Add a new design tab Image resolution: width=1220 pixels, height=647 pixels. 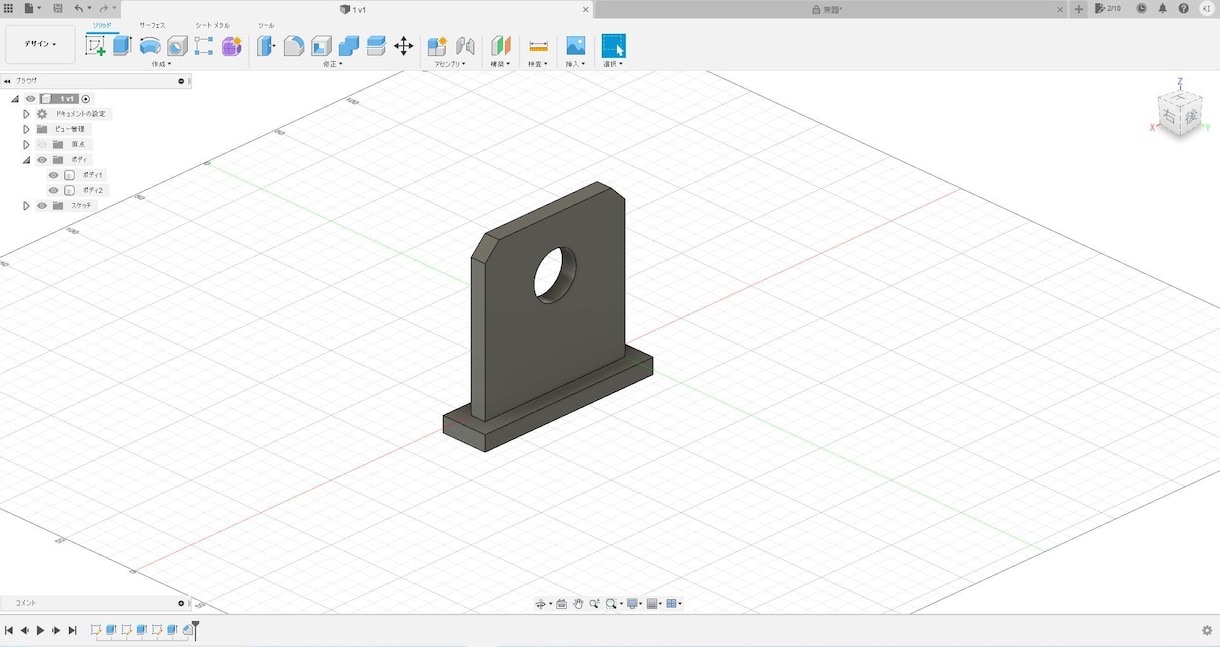(x=1079, y=8)
